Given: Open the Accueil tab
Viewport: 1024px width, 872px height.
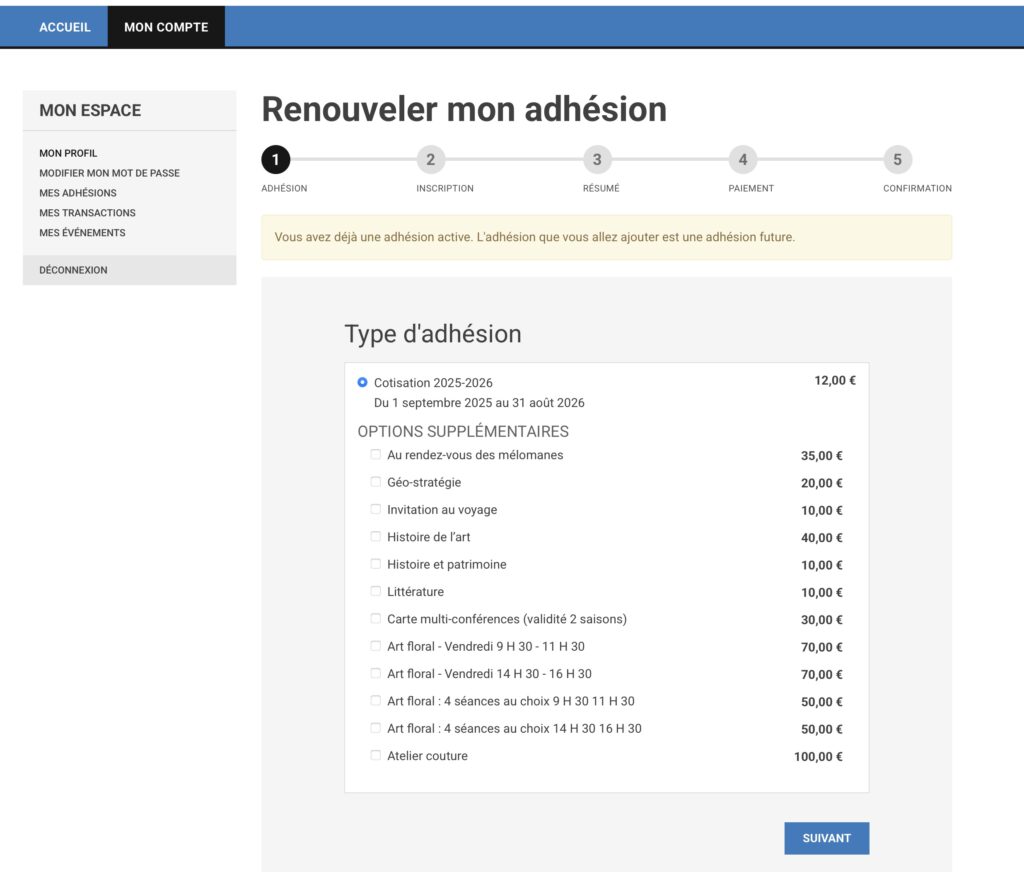Looking at the screenshot, I should click(x=65, y=27).
